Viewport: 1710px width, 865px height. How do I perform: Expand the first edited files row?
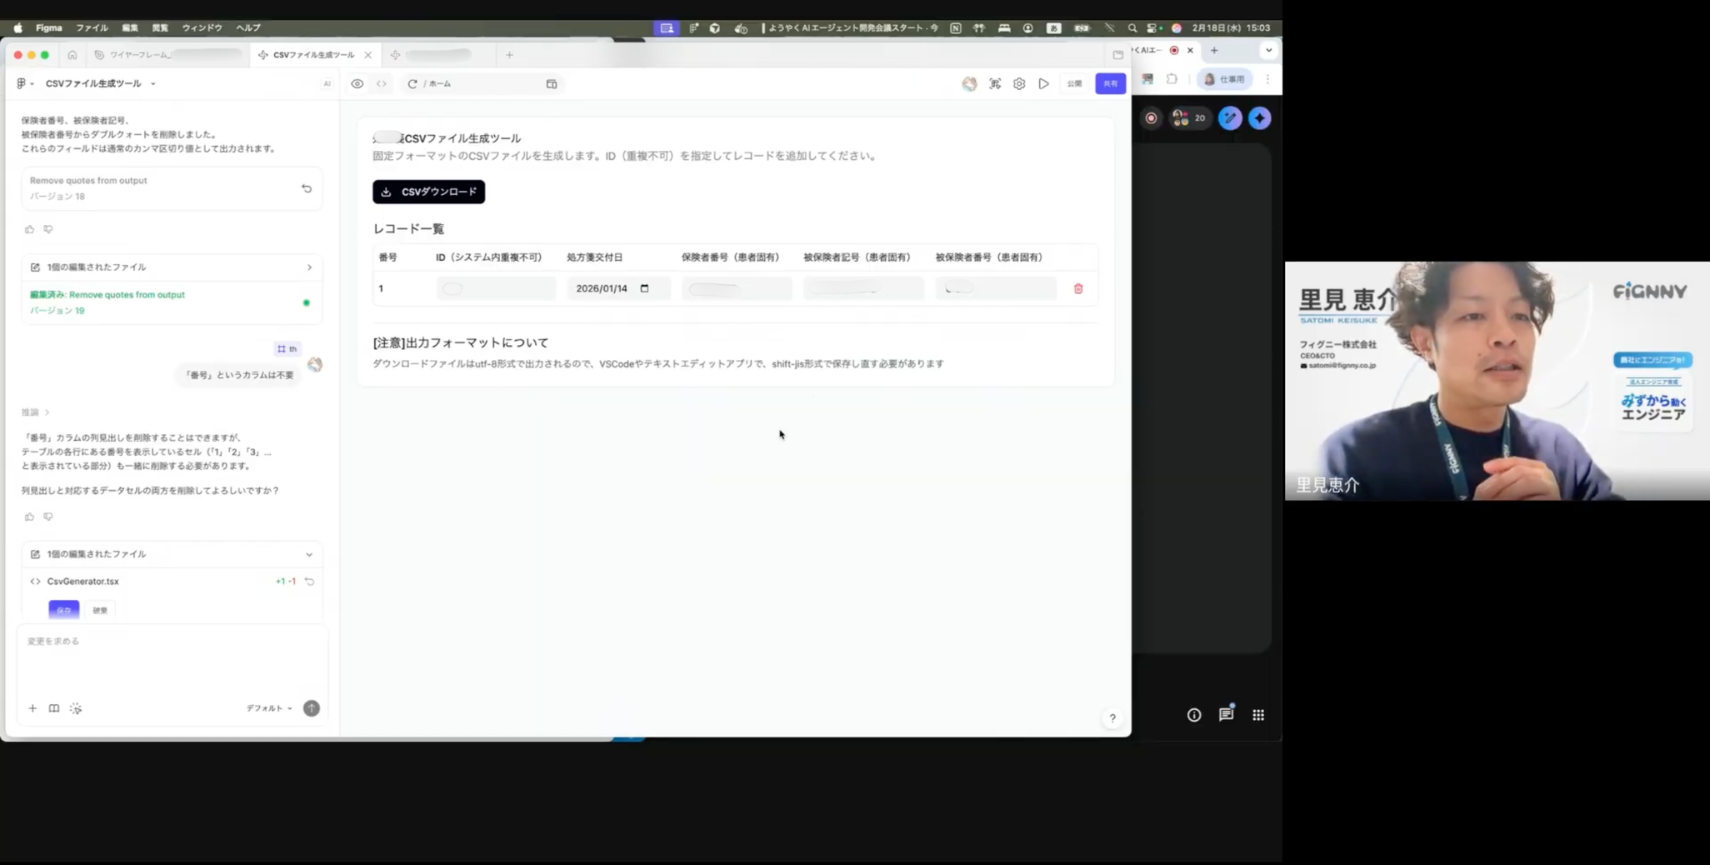172,267
